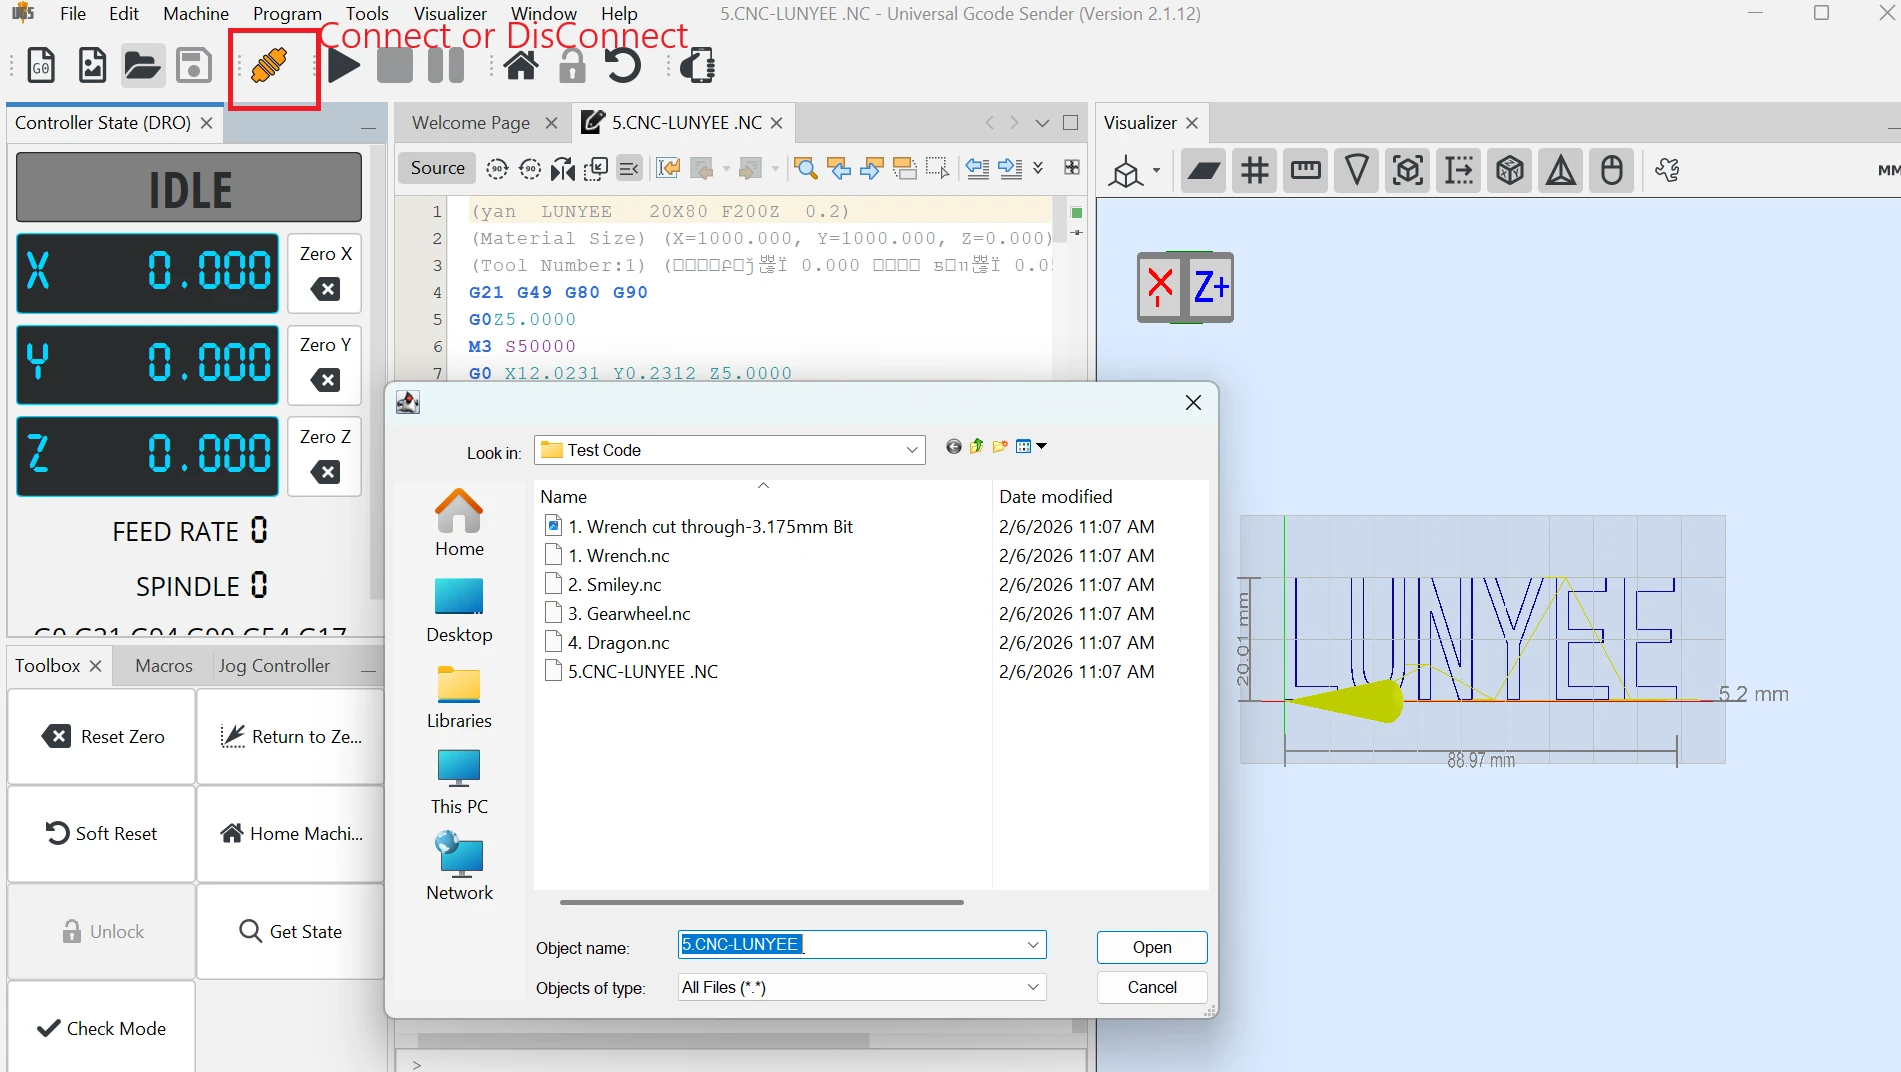Switch to the Jog Controller tab

tap(274, 666)
